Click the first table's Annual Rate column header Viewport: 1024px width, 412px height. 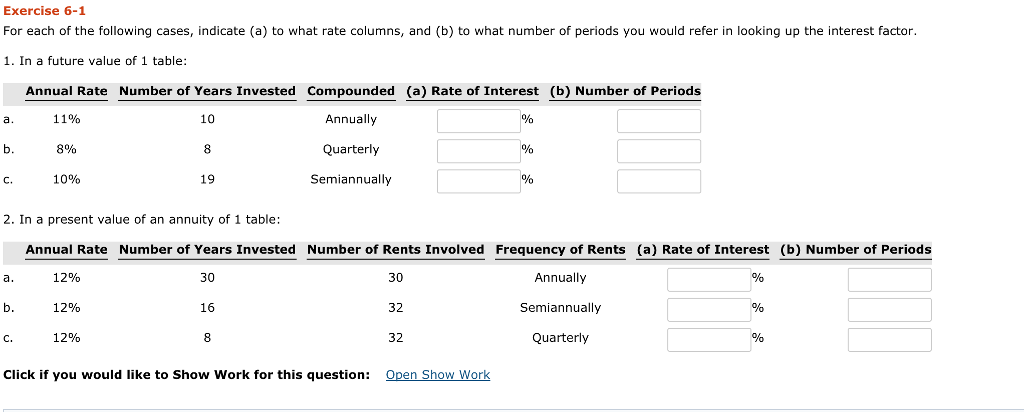point(66,91)
